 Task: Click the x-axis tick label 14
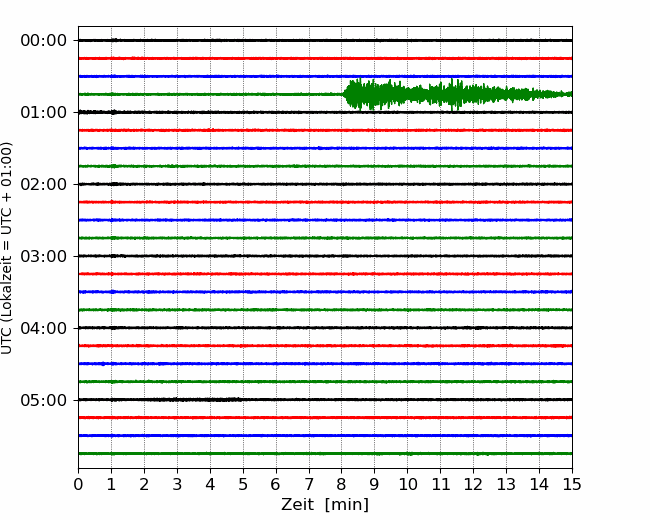(x=539, y=484)
